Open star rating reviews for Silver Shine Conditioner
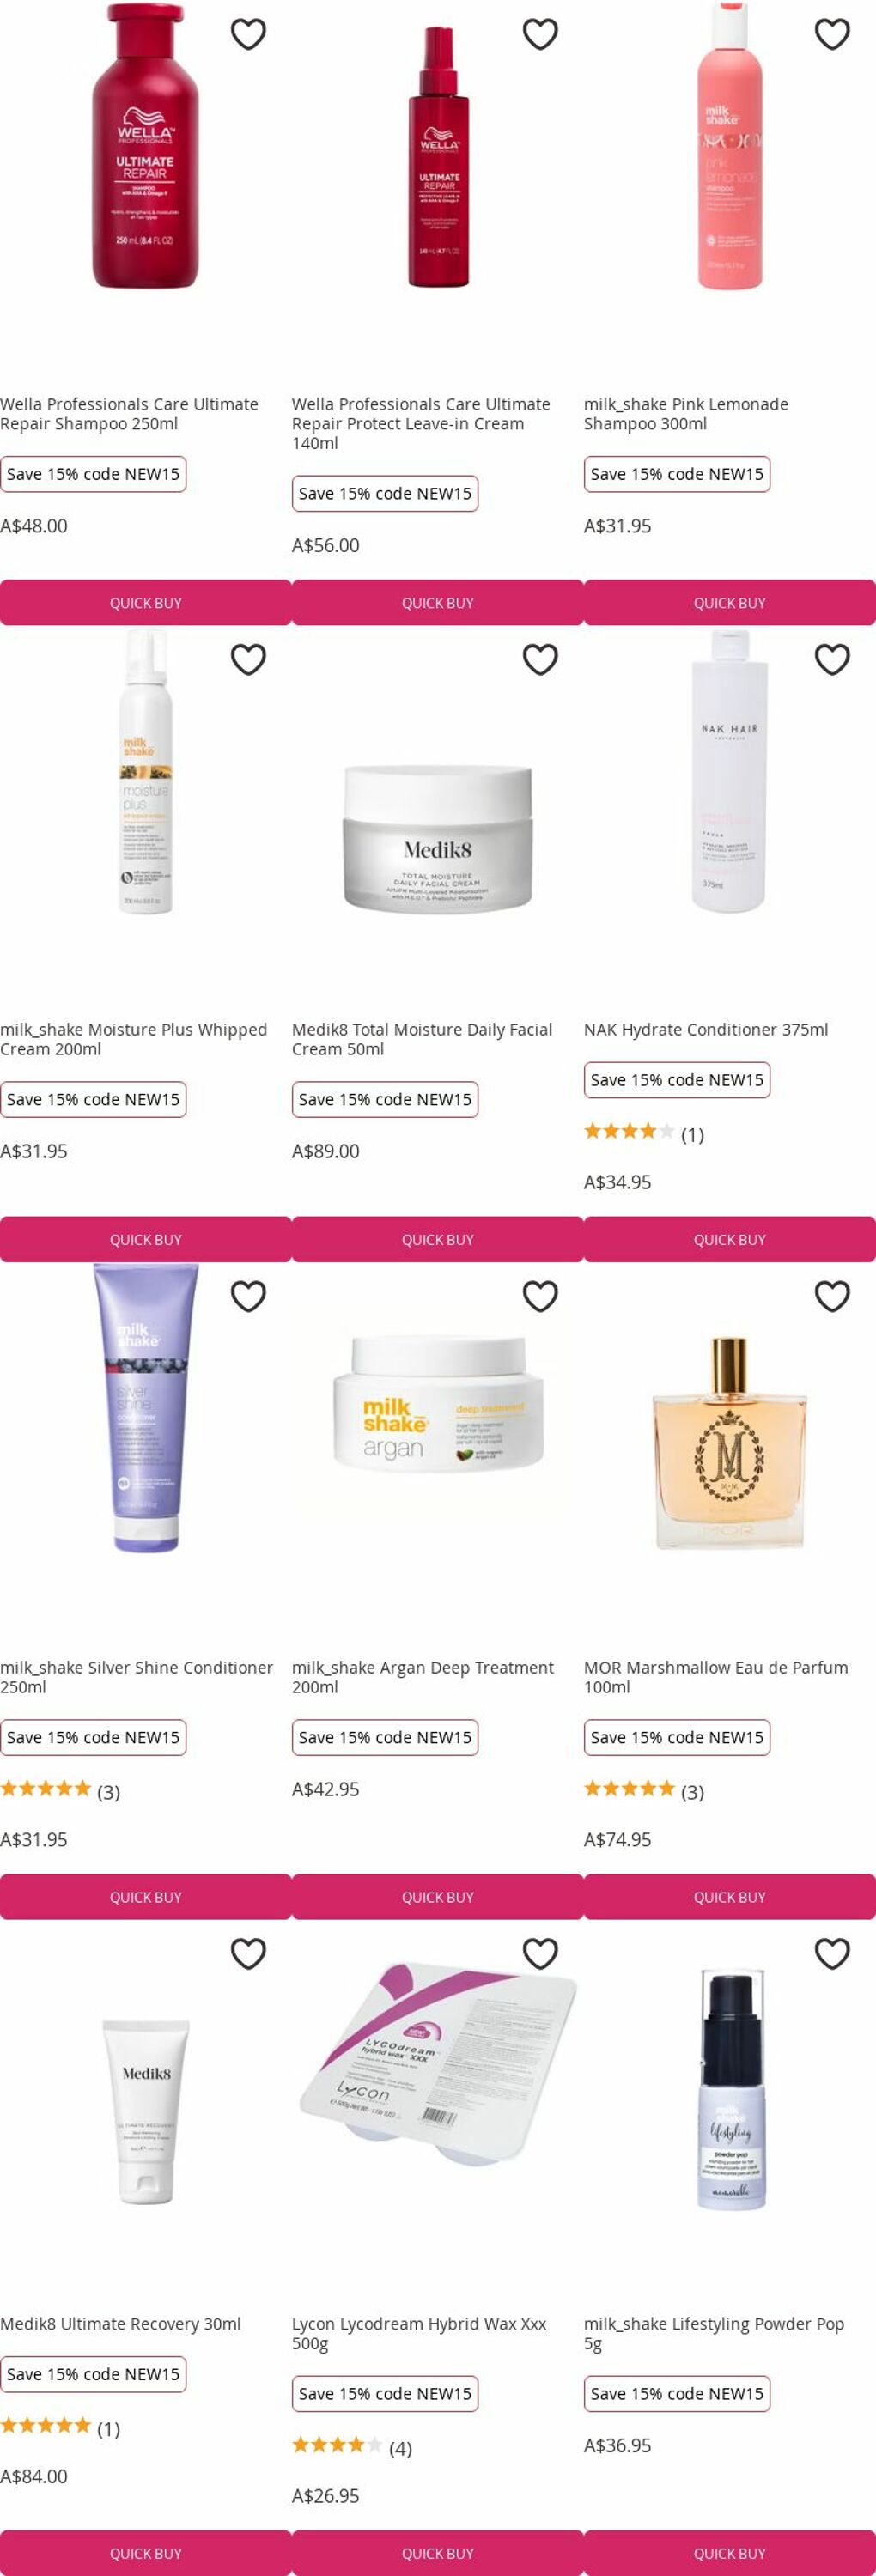This screenshot has width=876, height=2576. 60,1791
